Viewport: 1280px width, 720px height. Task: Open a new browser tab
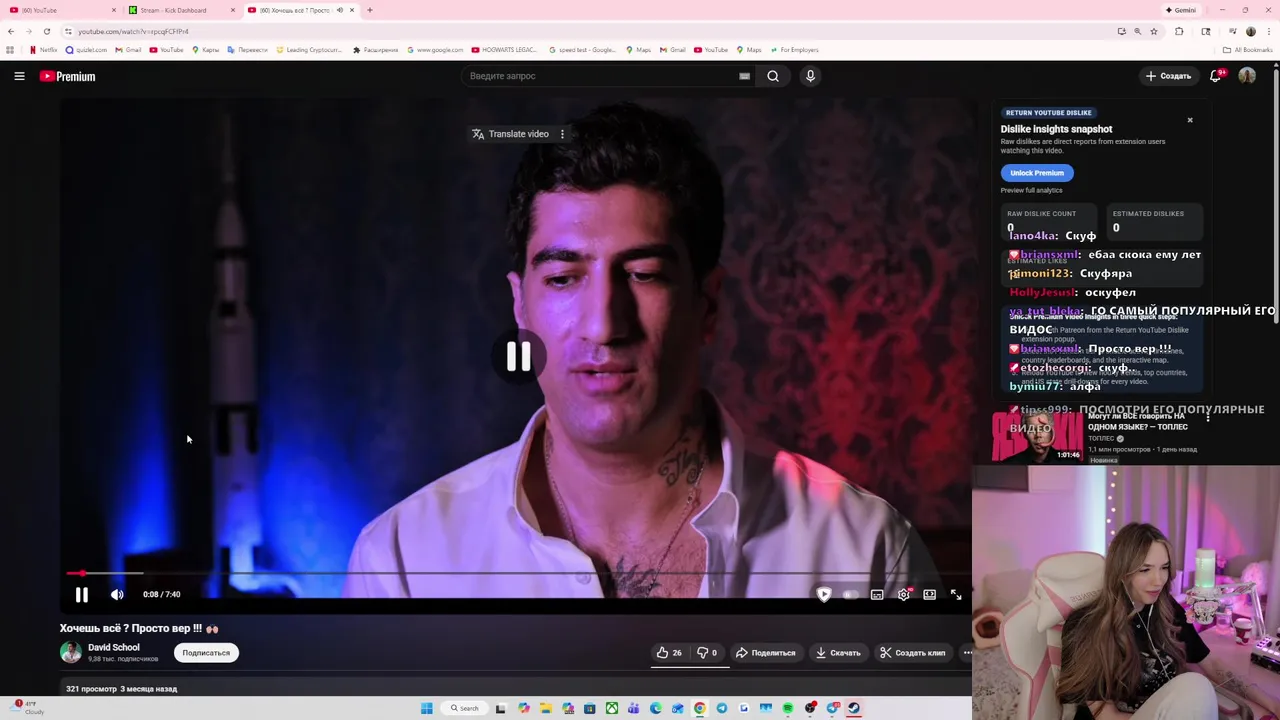tap(370, 10)
